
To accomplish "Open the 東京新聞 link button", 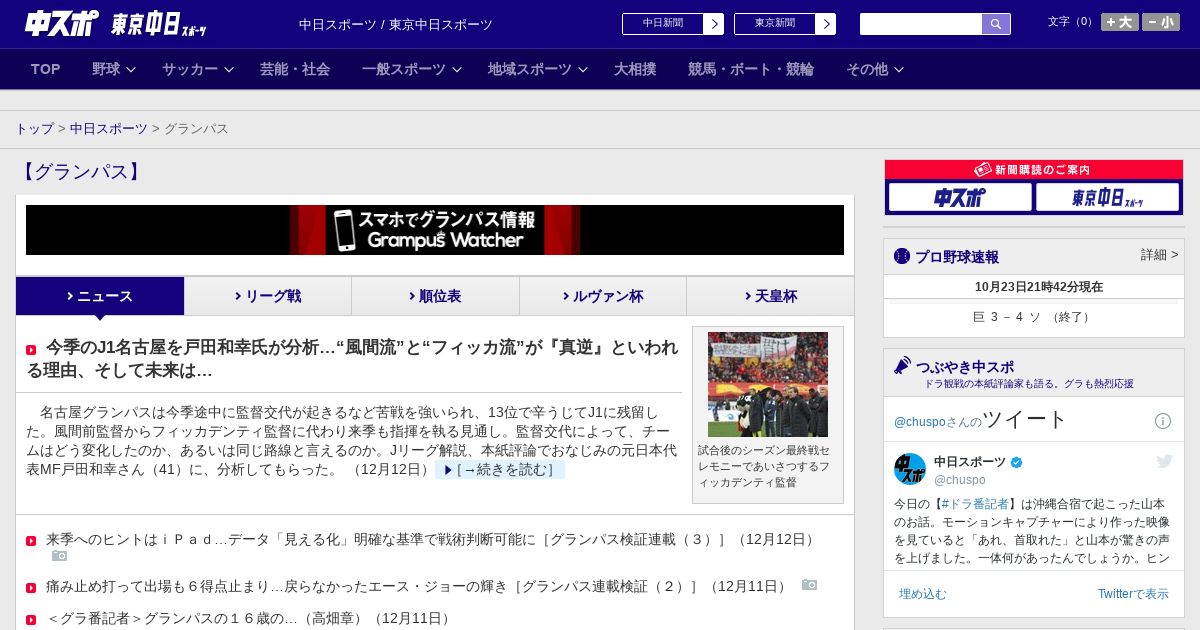I will [775, 24].
